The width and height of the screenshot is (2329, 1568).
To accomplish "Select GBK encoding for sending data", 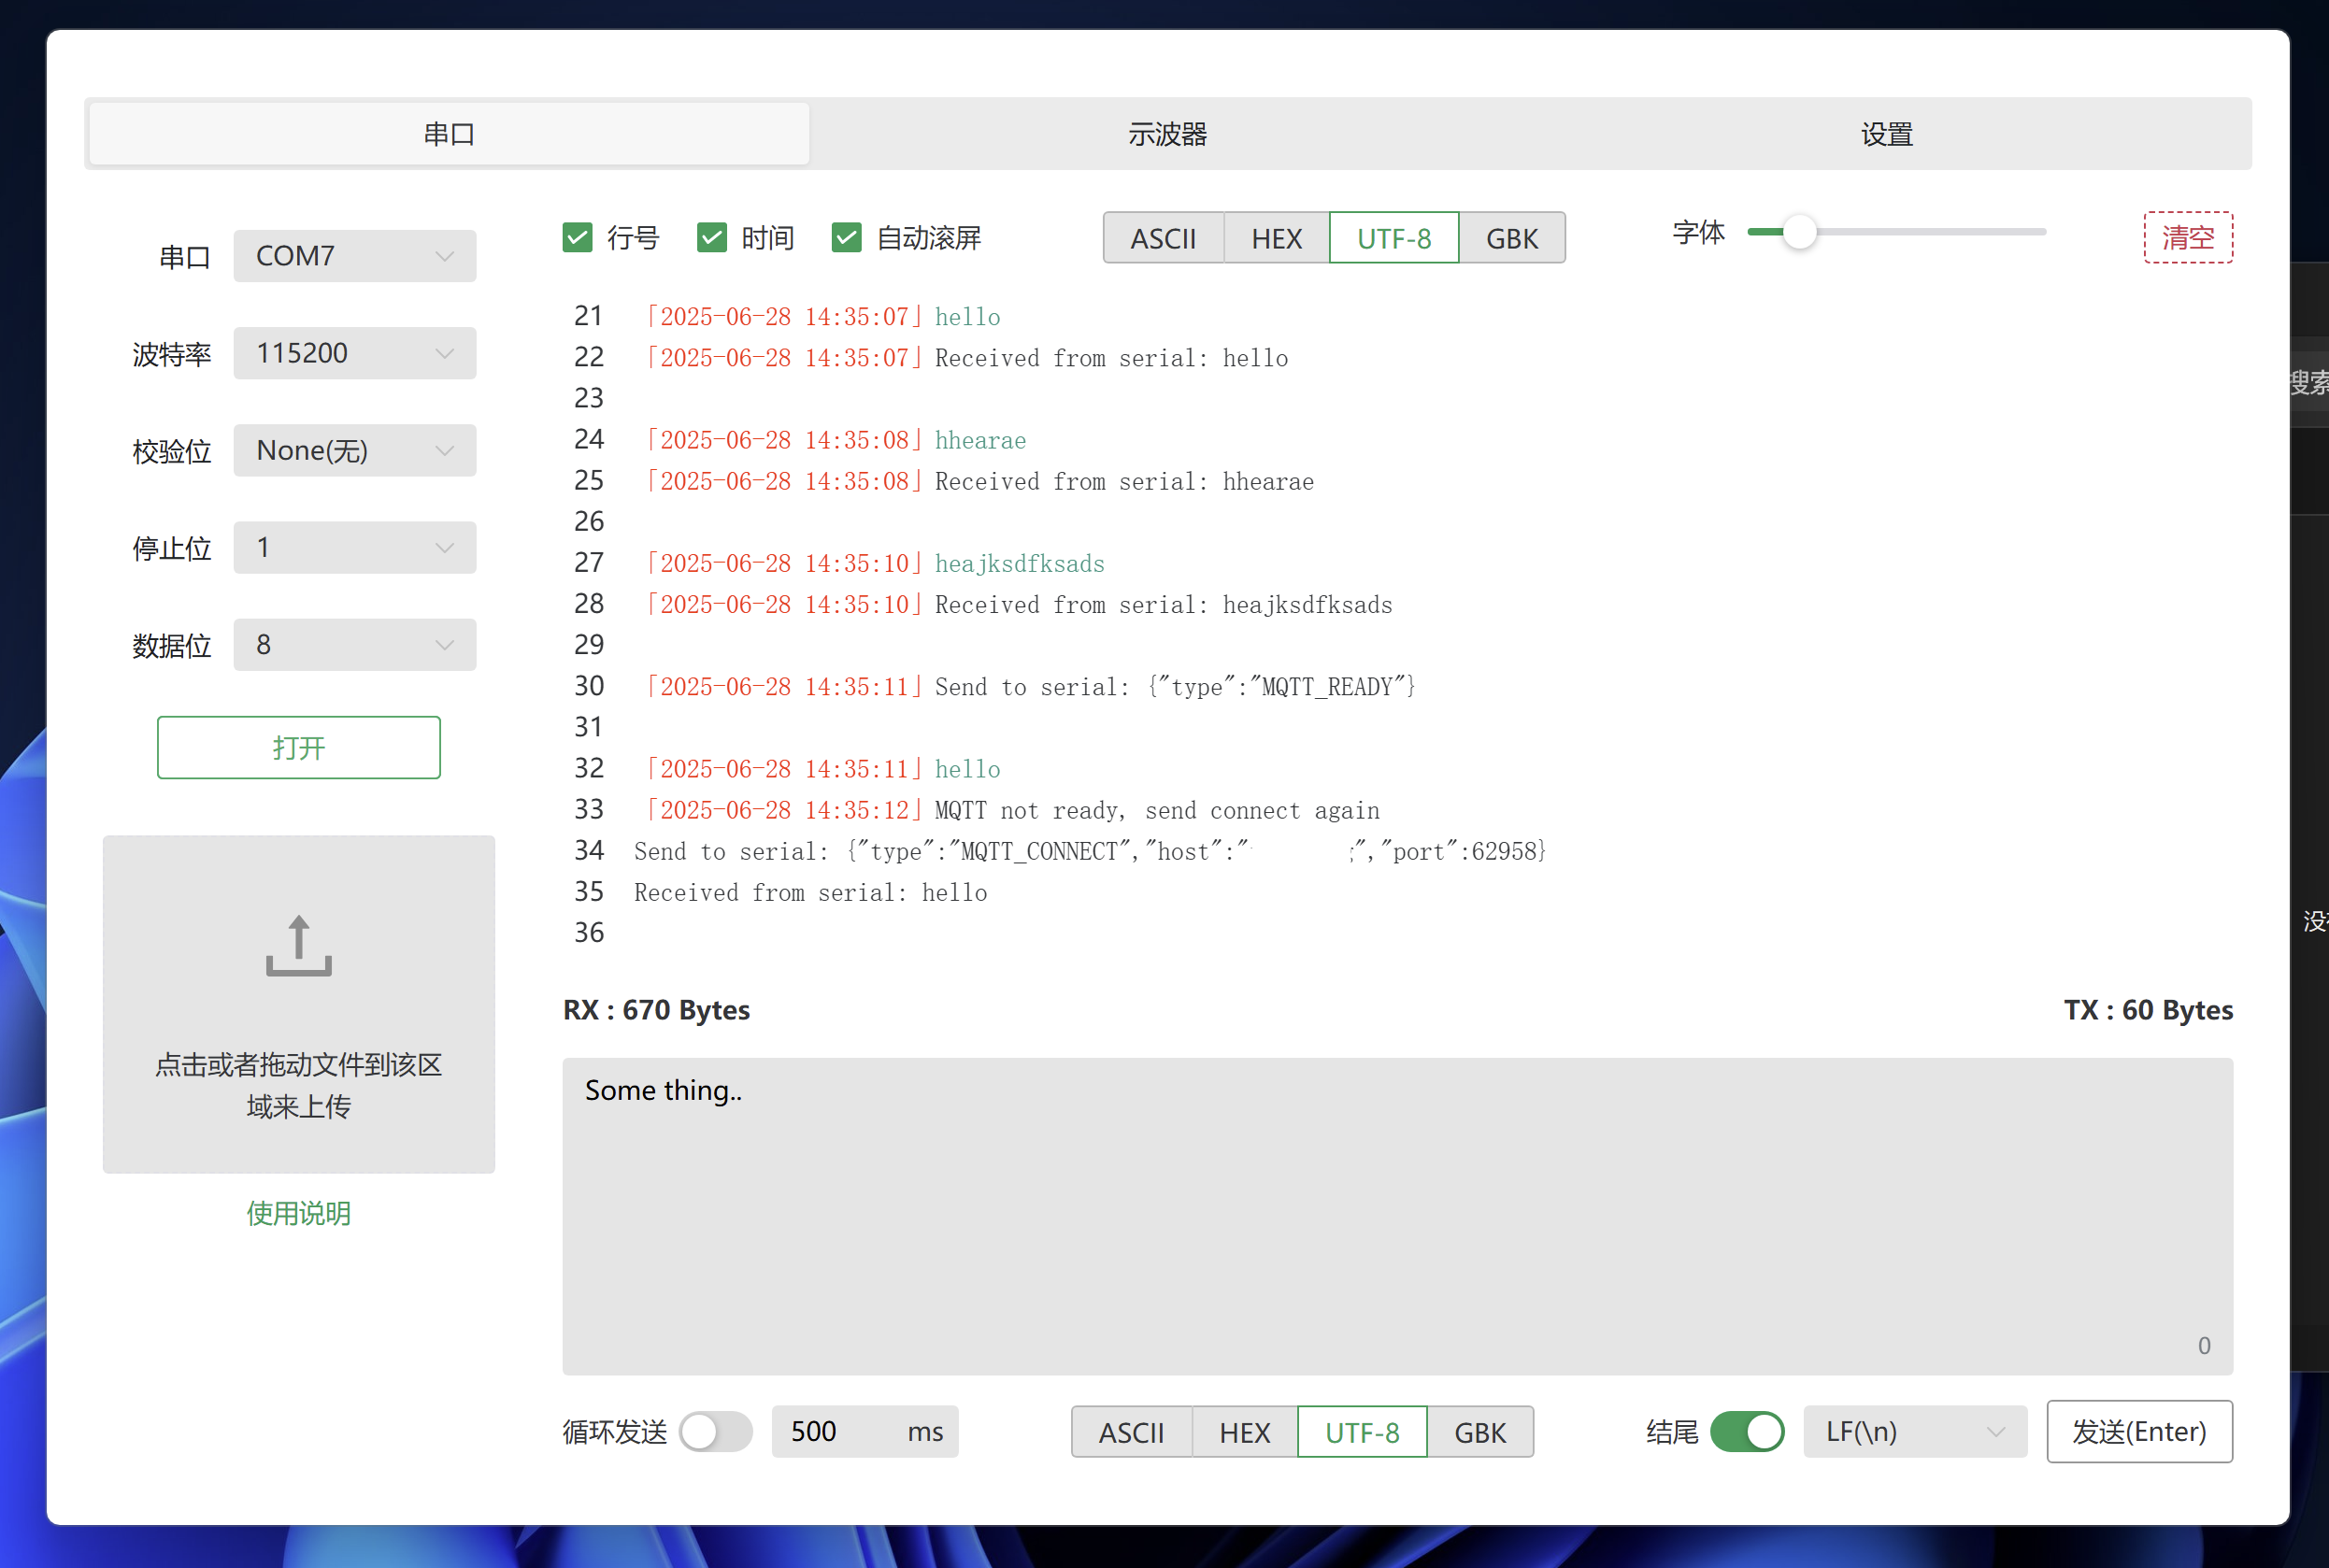I will [1480, 1432].
